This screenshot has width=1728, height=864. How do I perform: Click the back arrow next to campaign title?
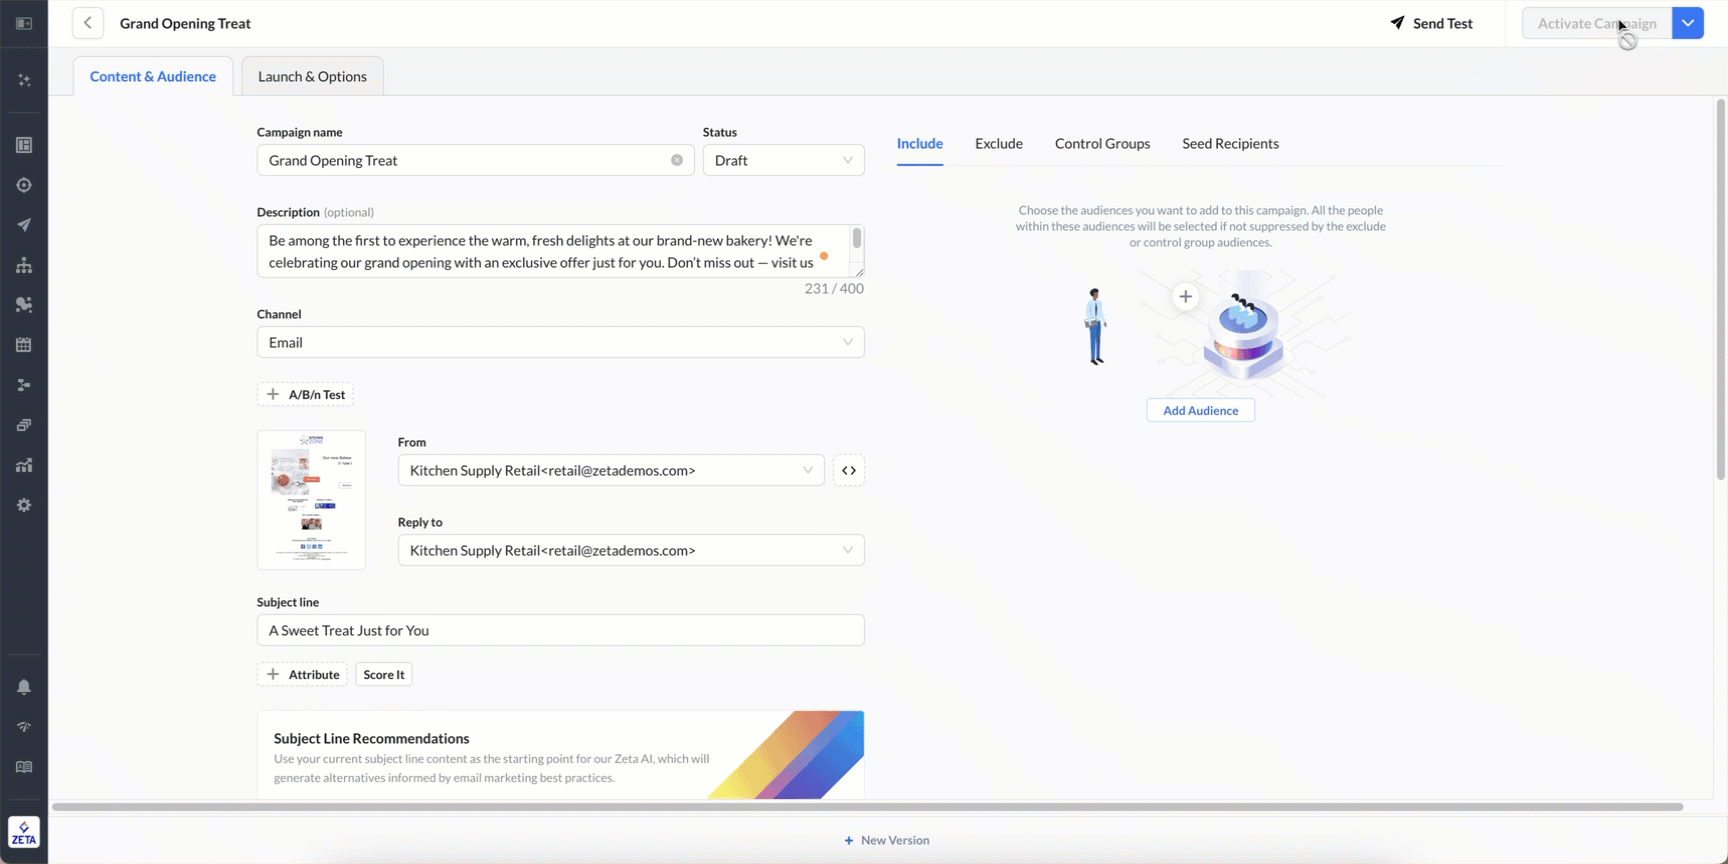tap(88, 23)
